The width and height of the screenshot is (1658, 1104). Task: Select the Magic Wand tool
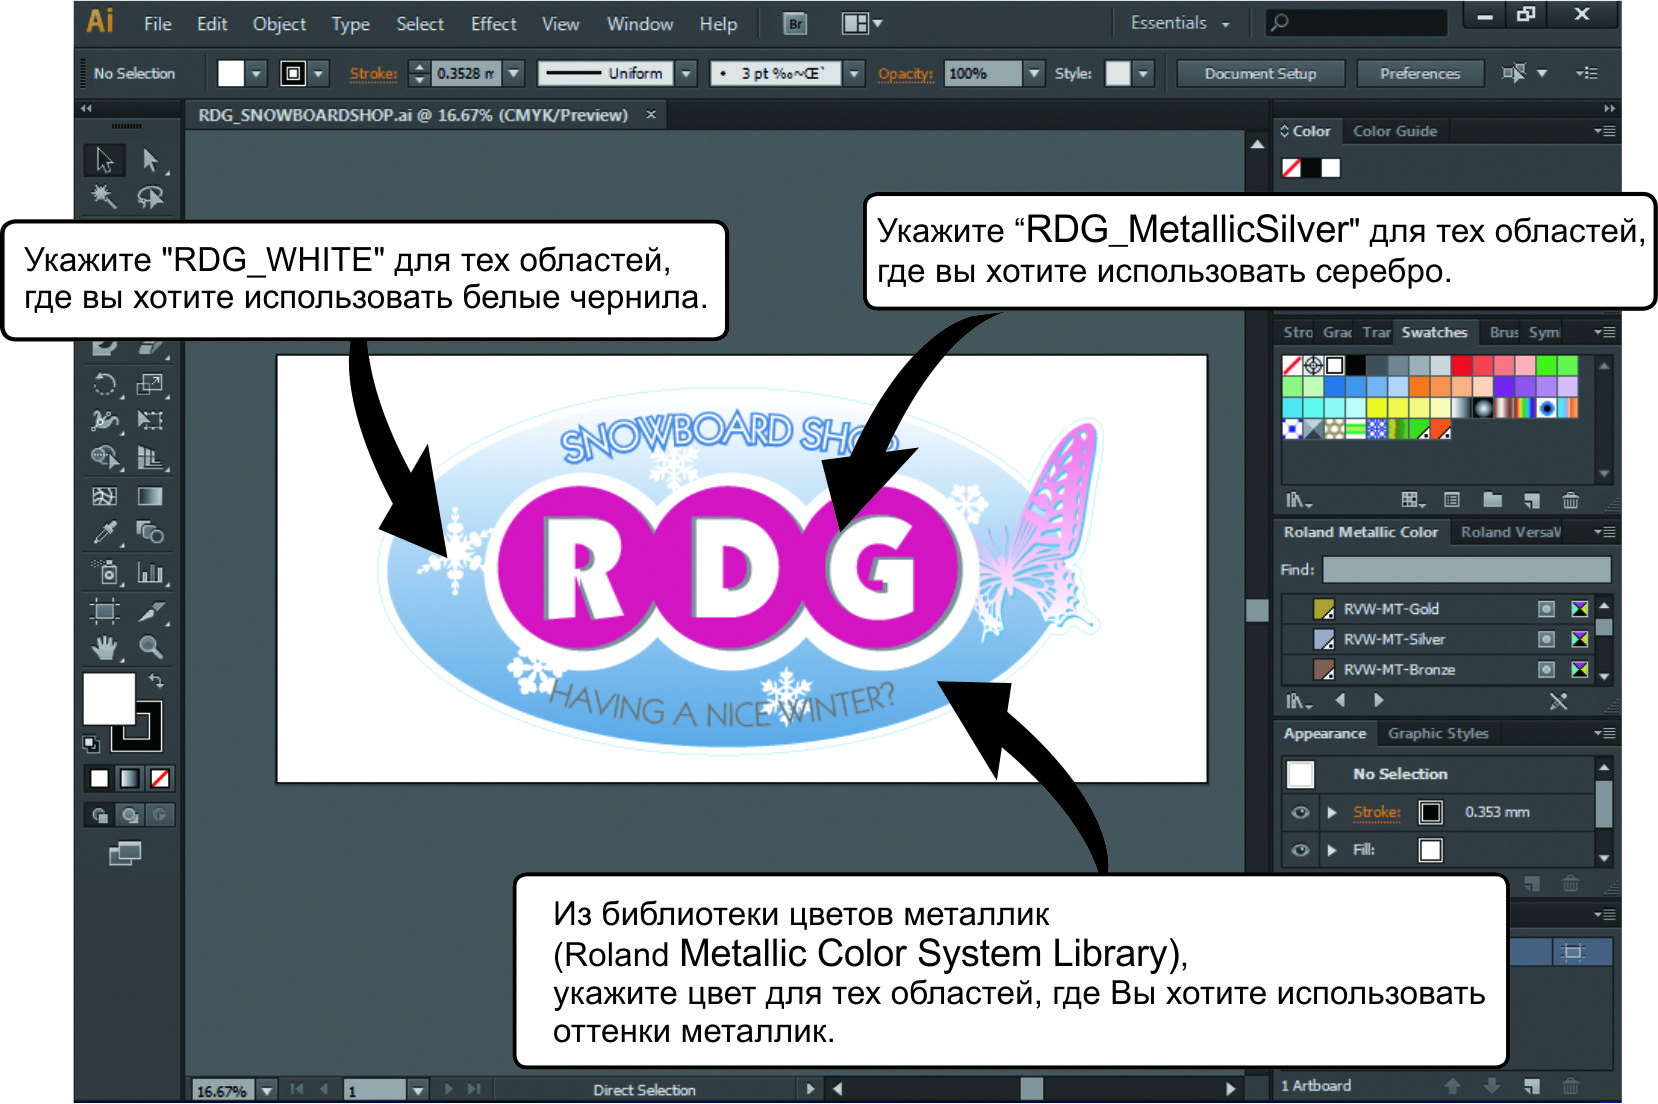104,196
